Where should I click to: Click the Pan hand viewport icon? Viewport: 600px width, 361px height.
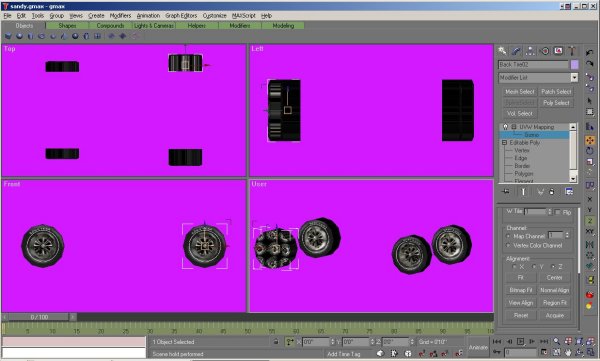(x=568, y=352)
